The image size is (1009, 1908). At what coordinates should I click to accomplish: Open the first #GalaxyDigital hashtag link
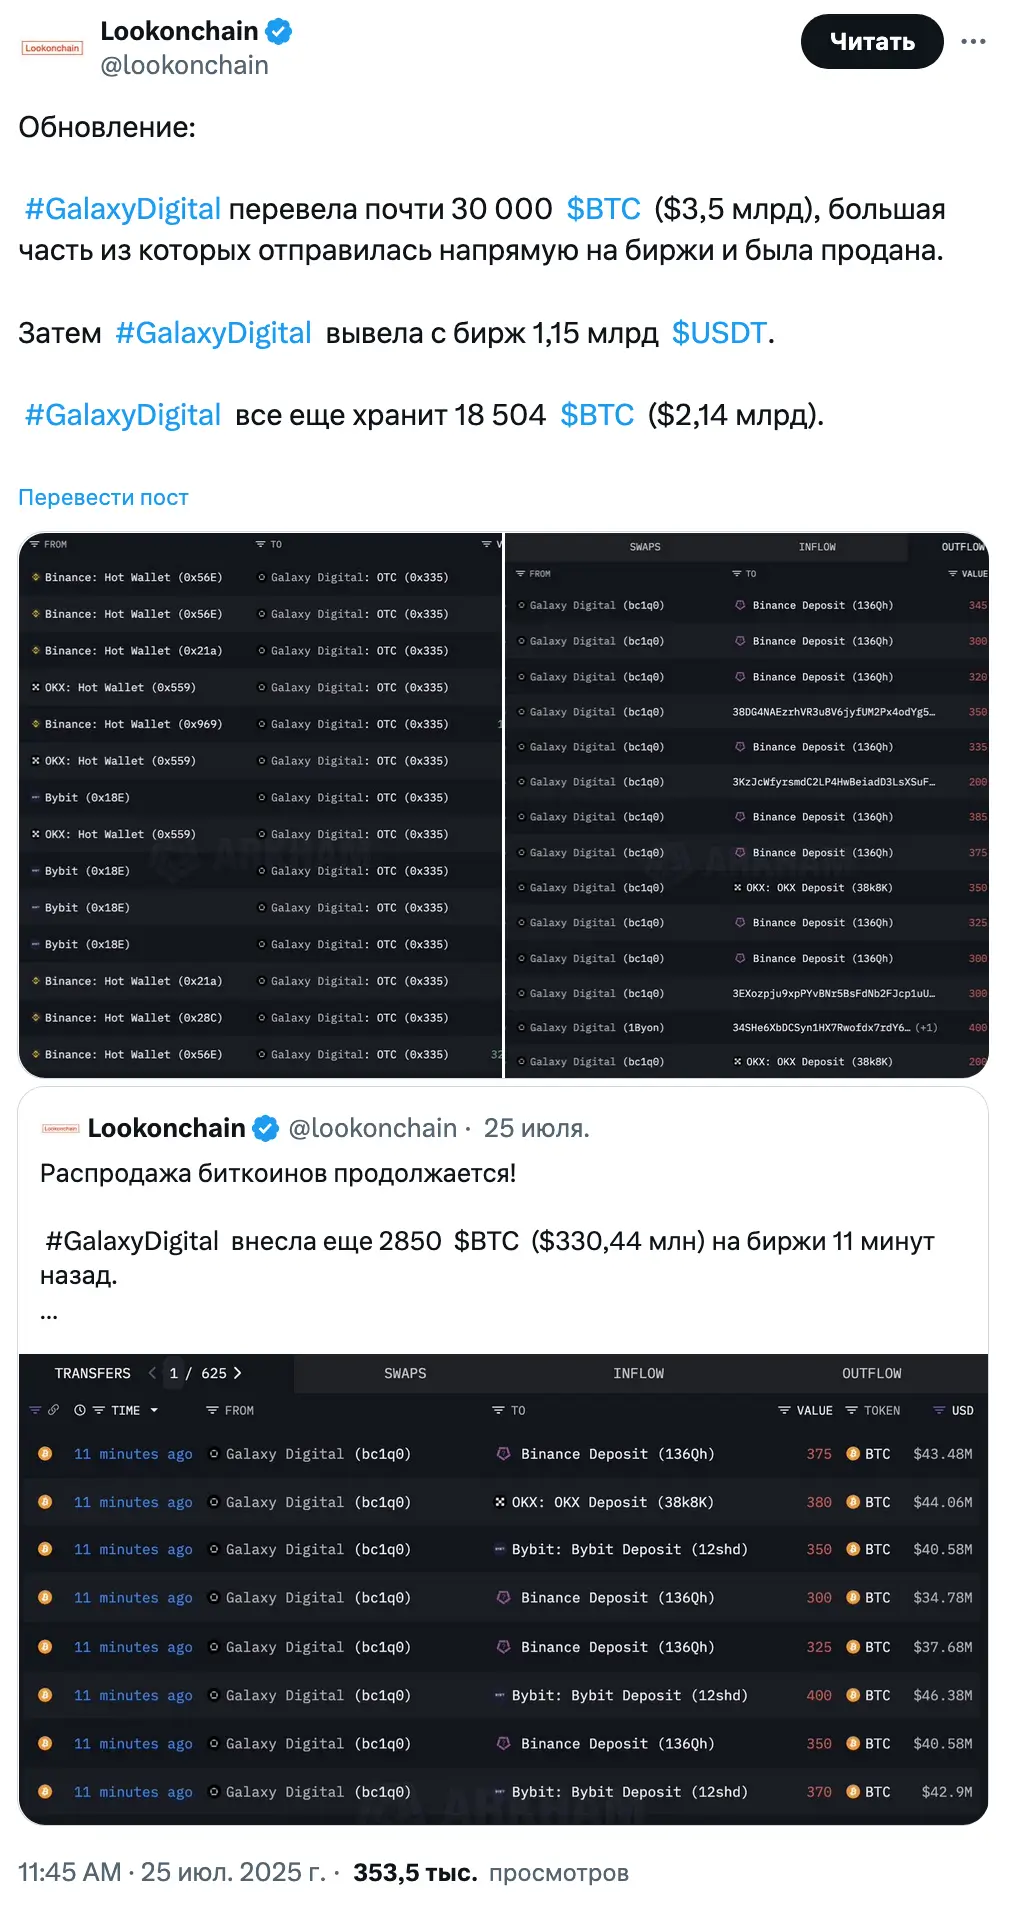pyautogui.click(x=123, y=209)
